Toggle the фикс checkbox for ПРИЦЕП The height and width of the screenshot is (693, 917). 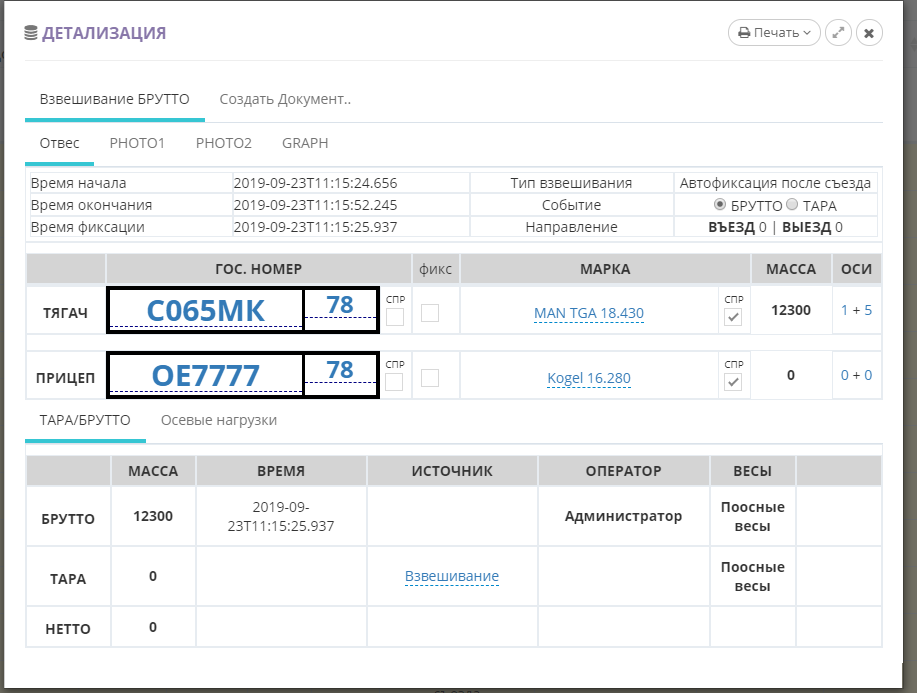430,378
